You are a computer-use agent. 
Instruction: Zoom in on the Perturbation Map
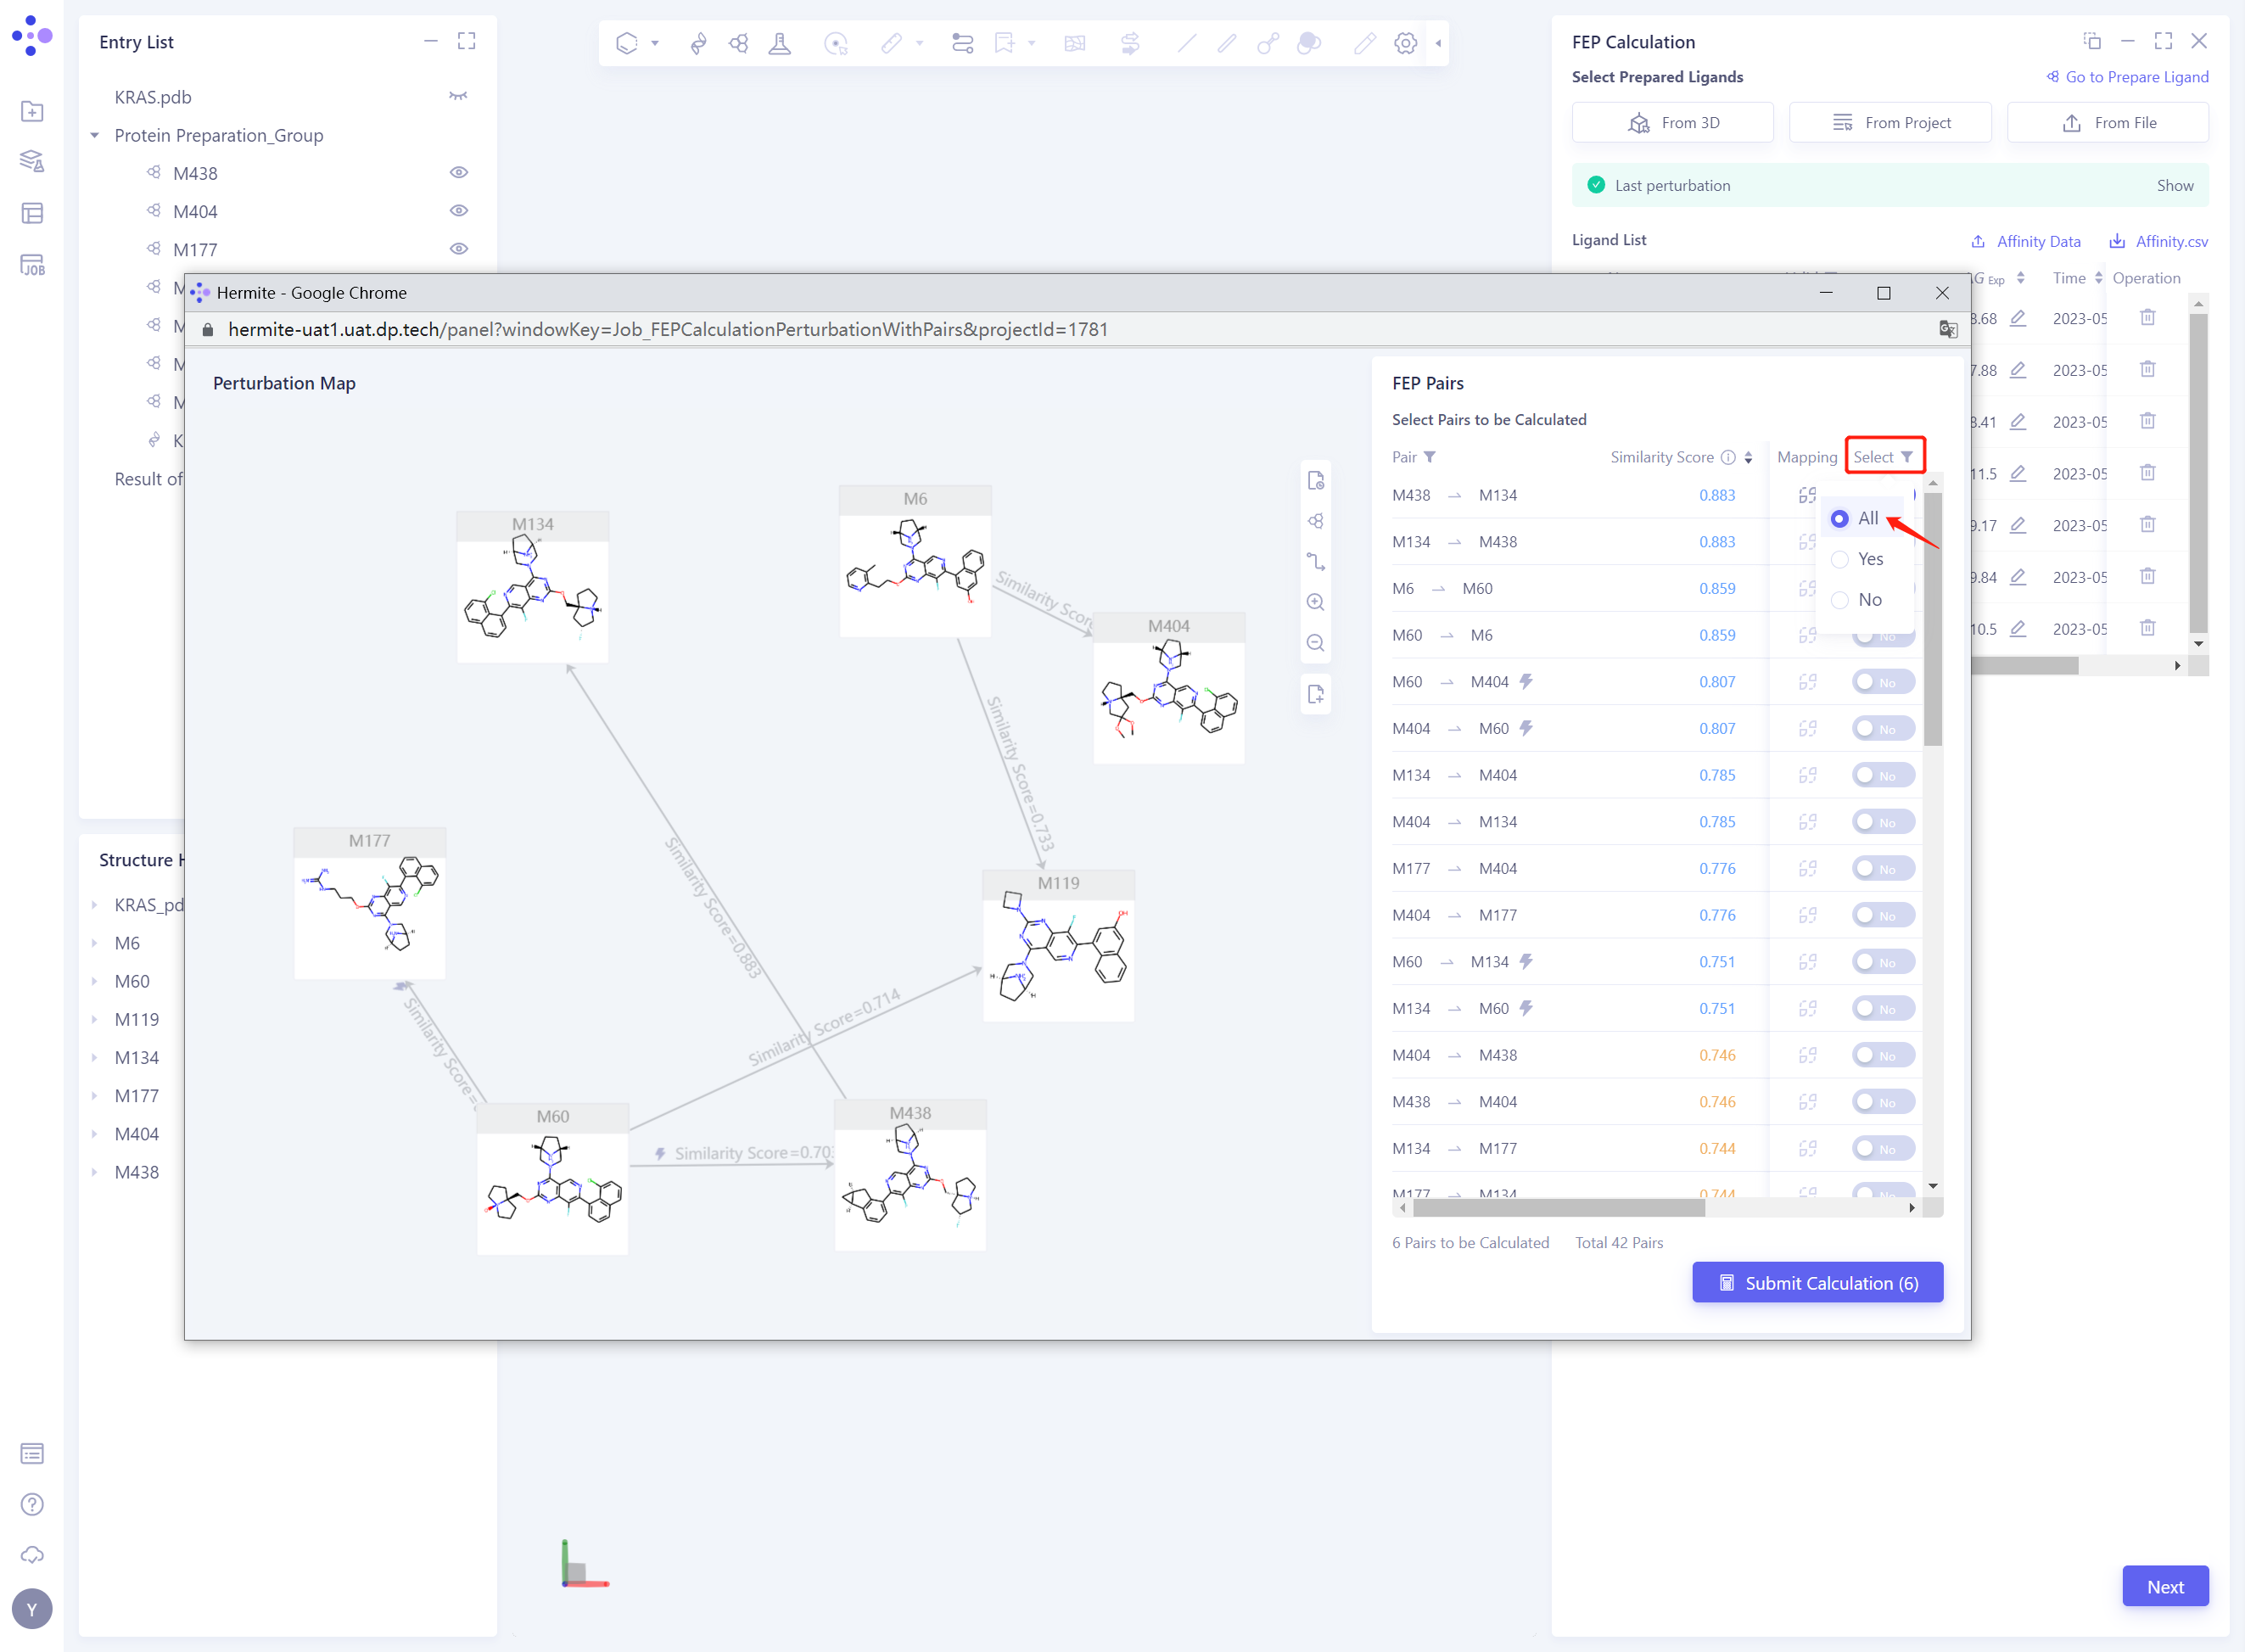click(x=1316, y=601)
